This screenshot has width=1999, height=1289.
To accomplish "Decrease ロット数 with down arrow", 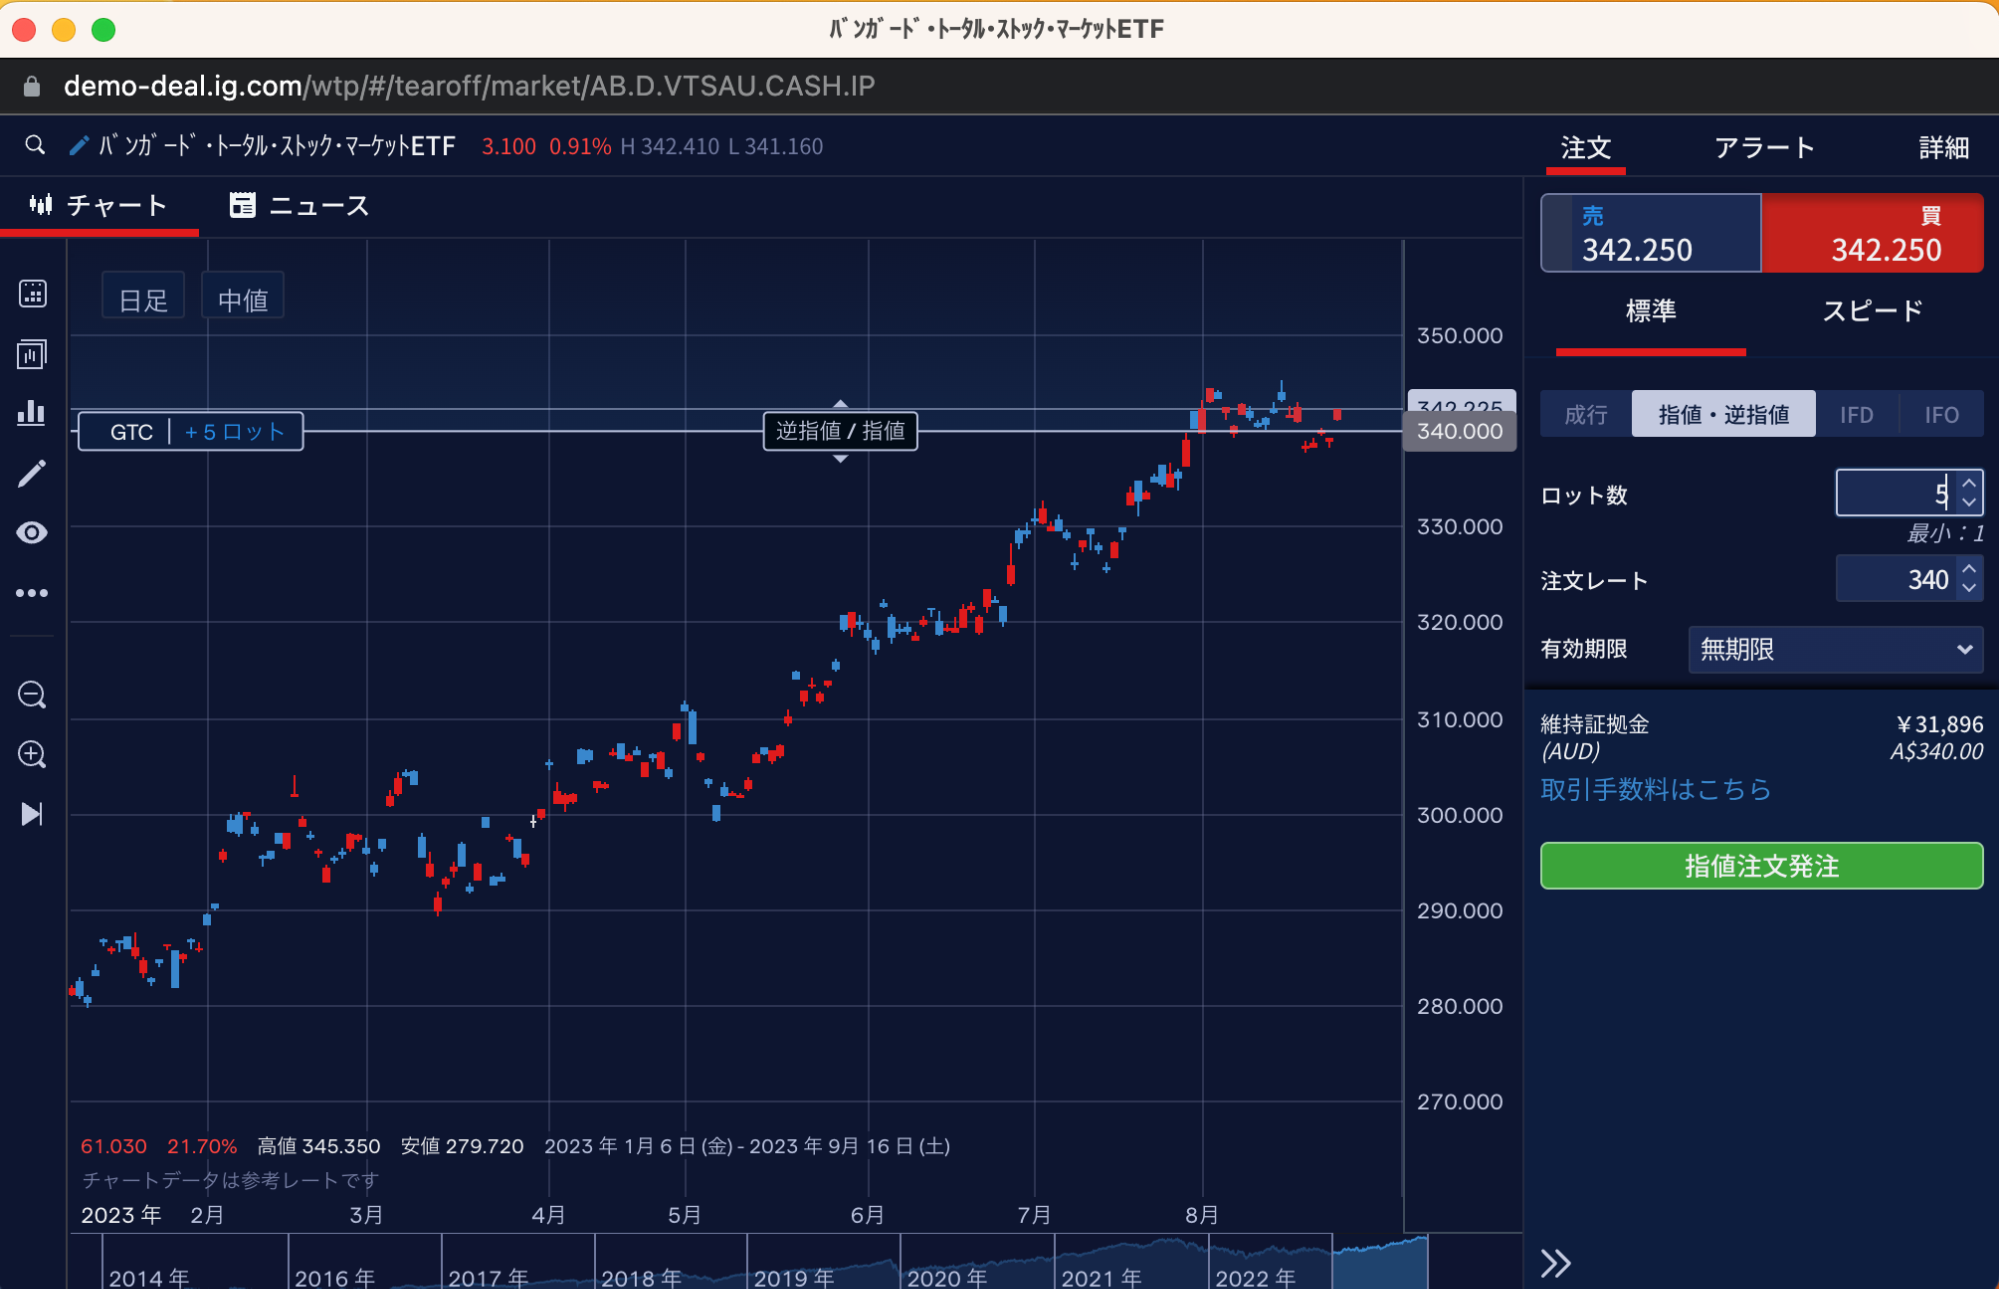I will click(x=1969, y=503).
